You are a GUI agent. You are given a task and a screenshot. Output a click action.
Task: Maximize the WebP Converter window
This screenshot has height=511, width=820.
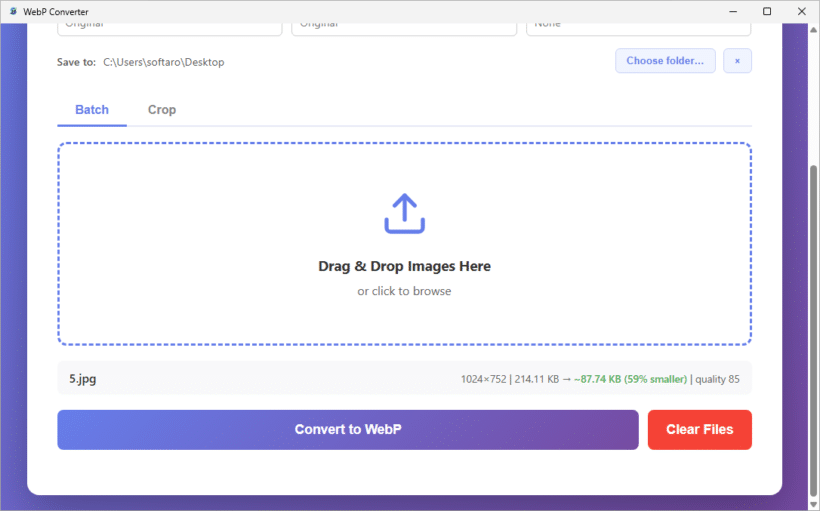767,12
